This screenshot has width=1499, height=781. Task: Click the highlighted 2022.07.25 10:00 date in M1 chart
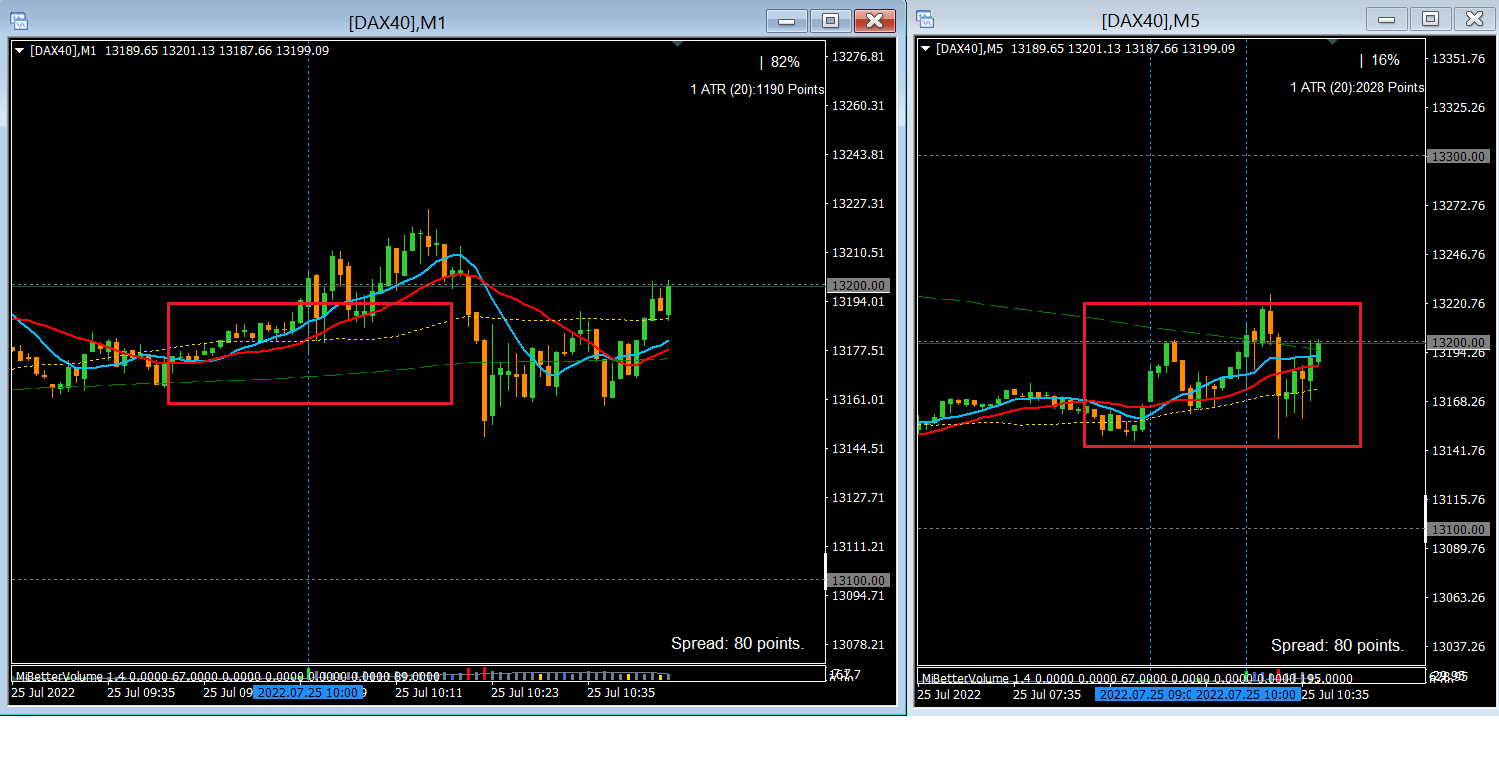(307, 693)
